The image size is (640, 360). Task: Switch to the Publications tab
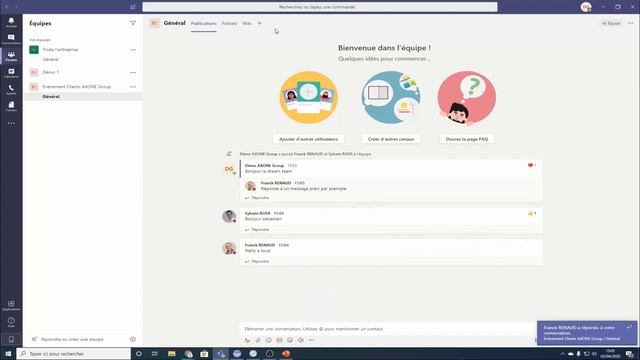pos(203,24)
